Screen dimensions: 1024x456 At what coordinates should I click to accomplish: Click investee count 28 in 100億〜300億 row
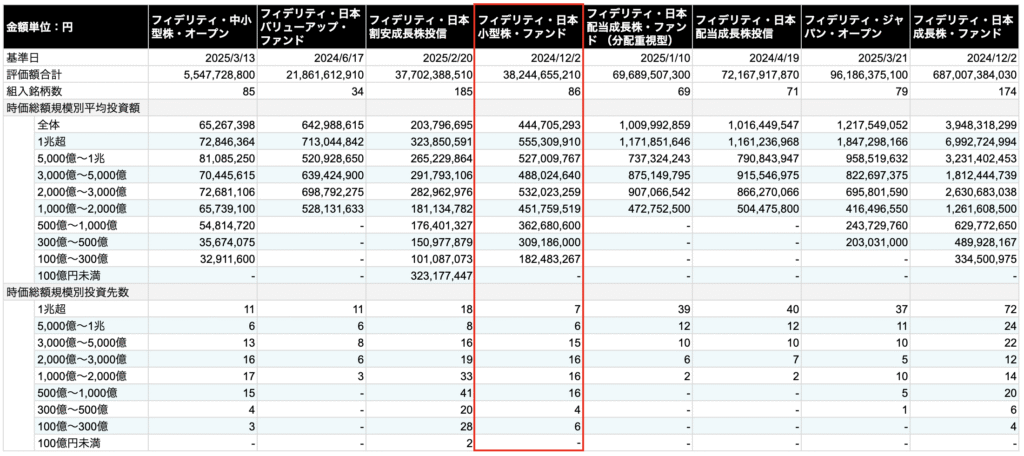click(x=464, y=427)
